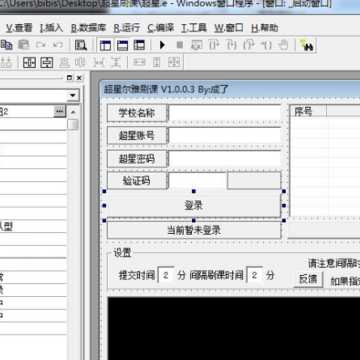Click the 超星密码 input field
This screenshot has height=360, width=360.
(x=225, y=158)
